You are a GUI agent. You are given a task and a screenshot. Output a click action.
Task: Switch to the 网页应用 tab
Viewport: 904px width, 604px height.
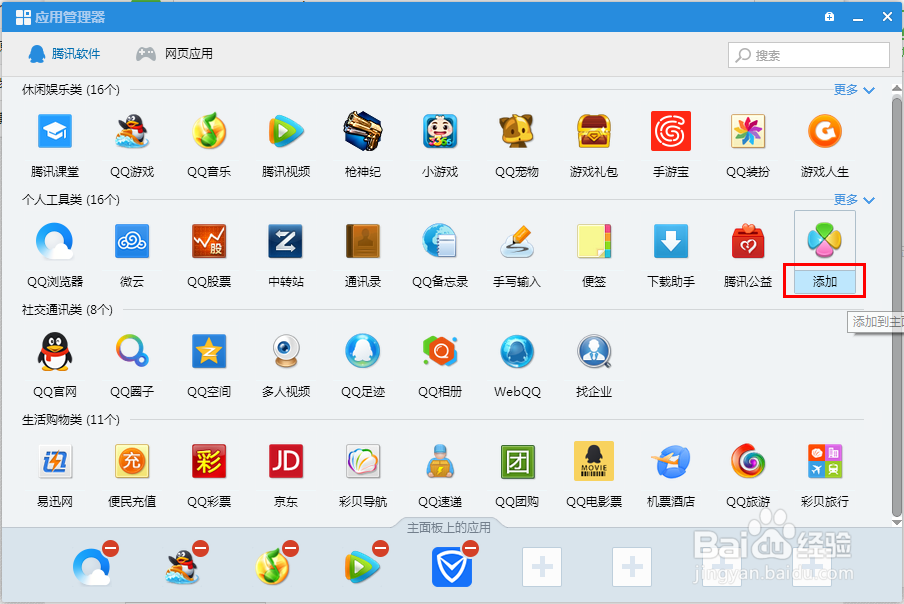click(x=174, y=54)
